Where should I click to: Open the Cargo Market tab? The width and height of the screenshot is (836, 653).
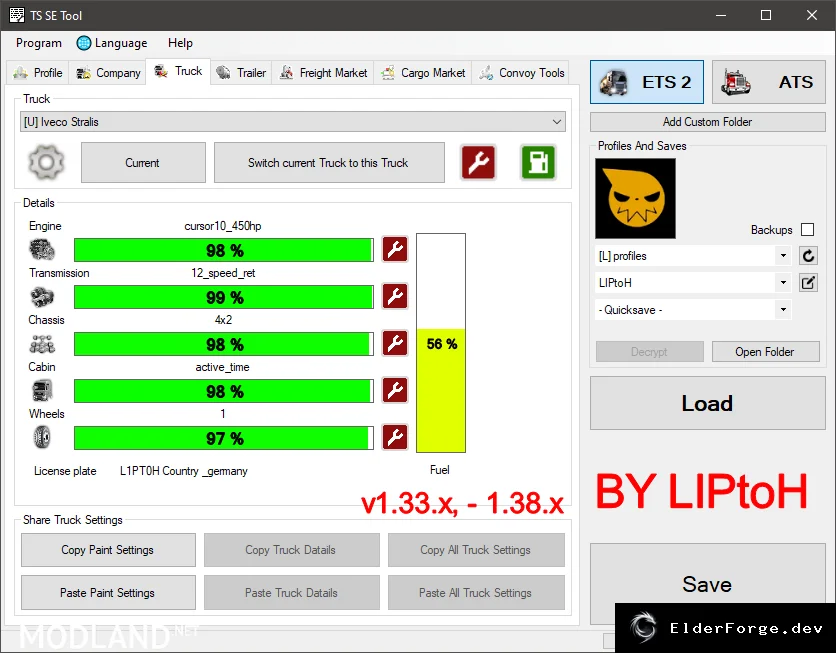423,72
